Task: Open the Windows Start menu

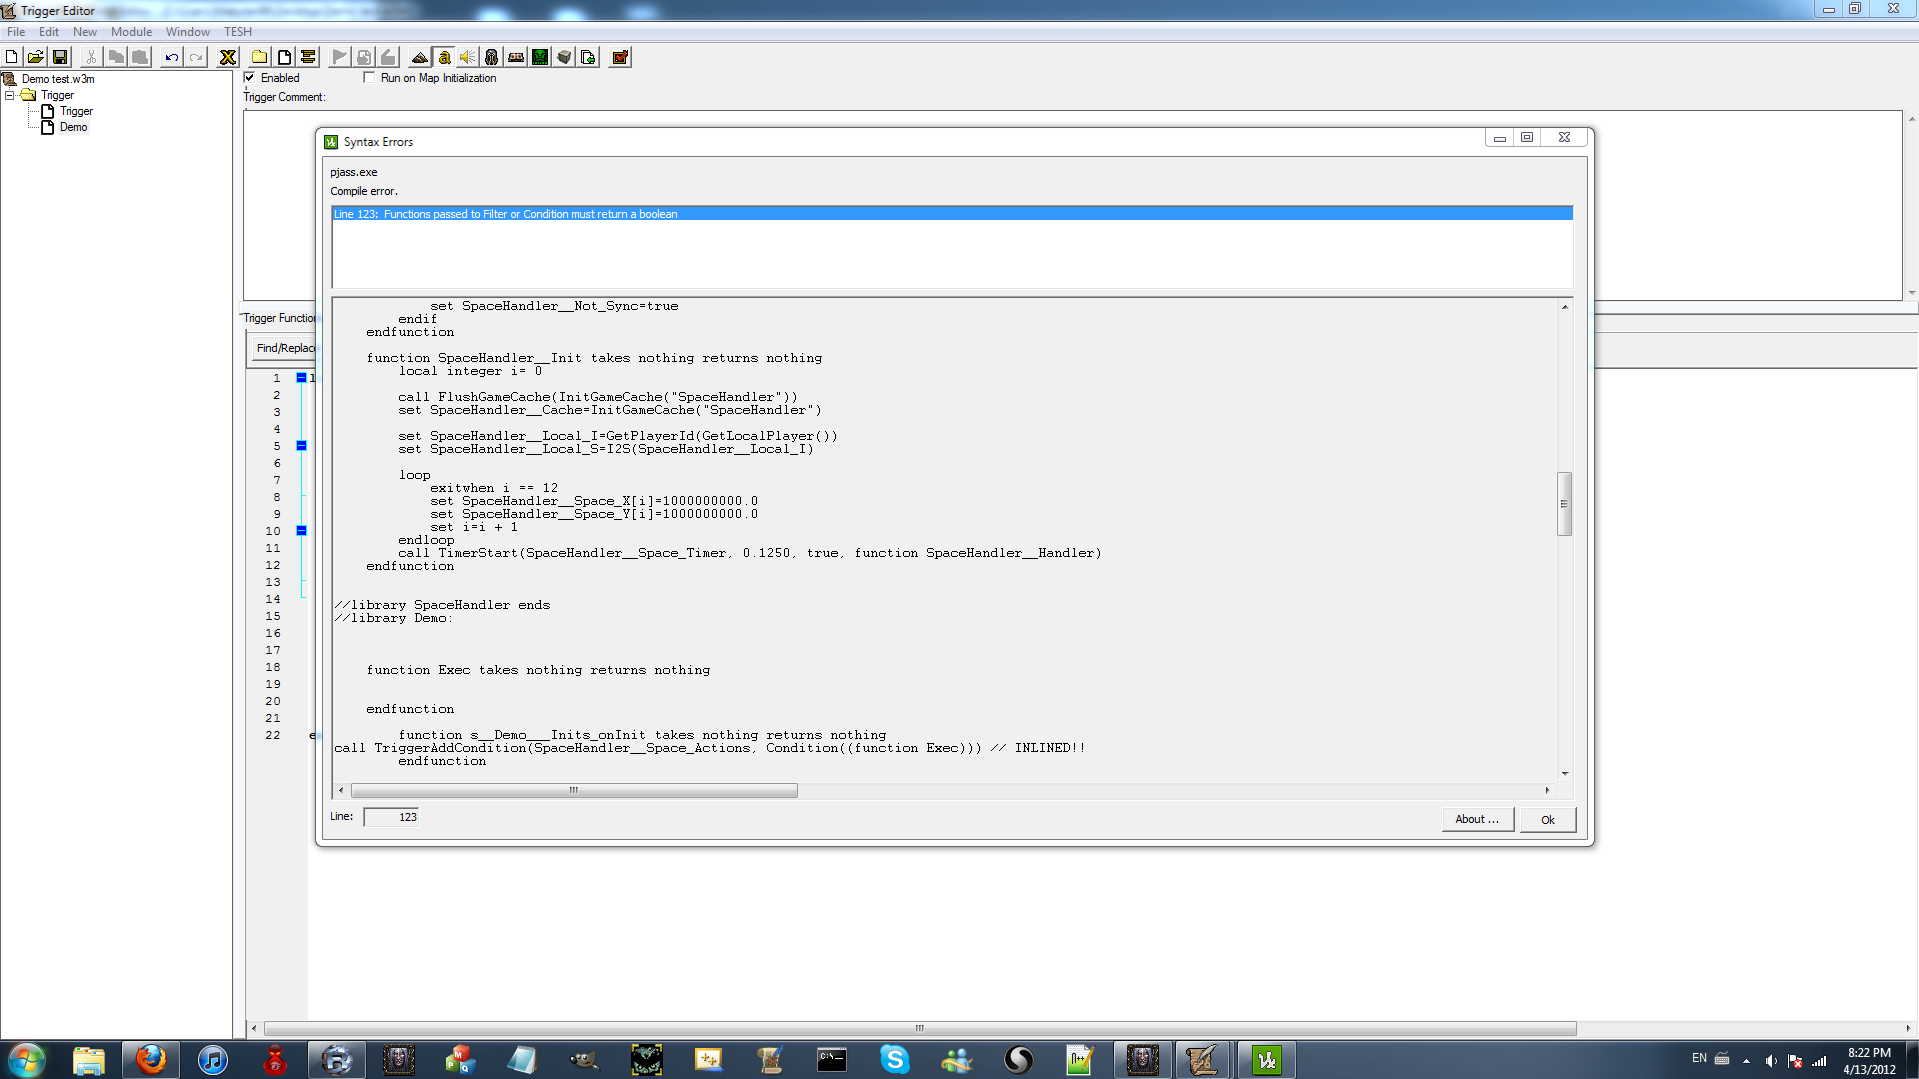Action: (27, 1059)
